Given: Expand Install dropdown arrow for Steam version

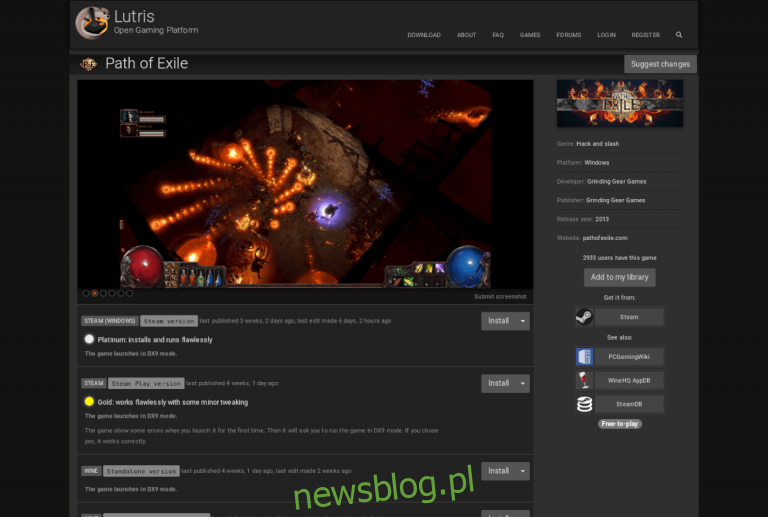Looking at the screenshot, I should (523, 321).
